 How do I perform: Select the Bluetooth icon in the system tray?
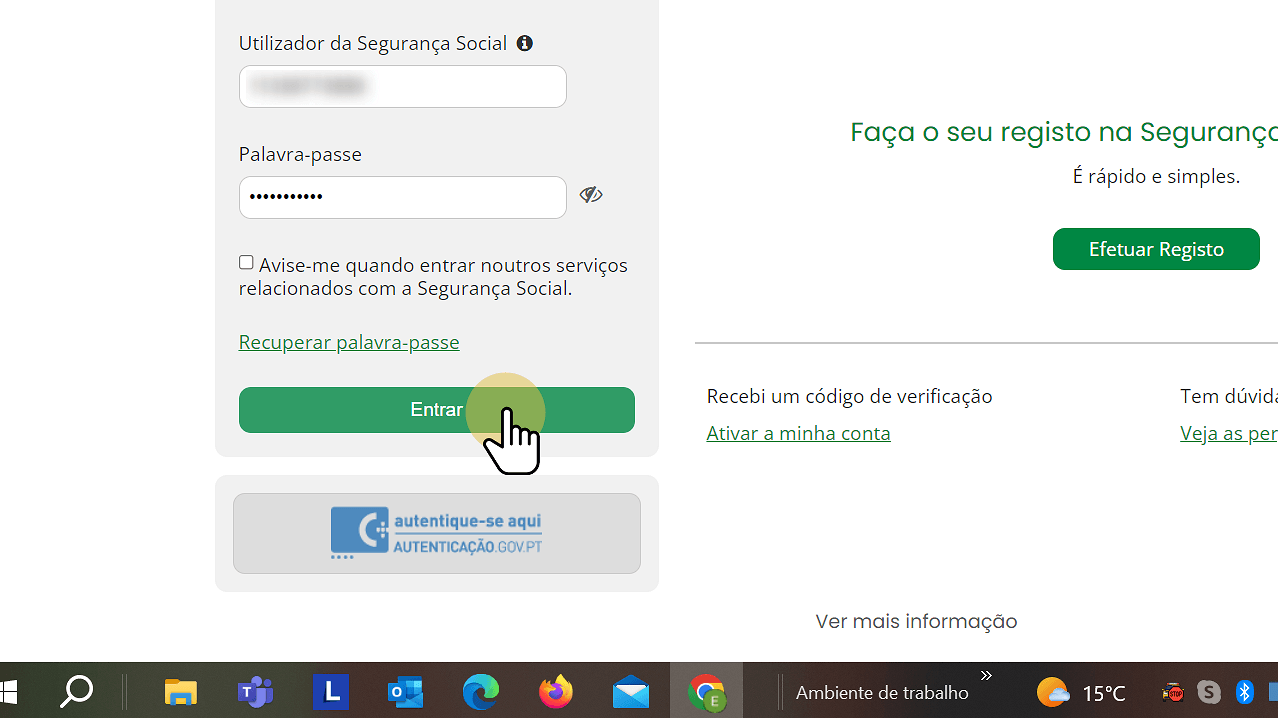coord(1244,691)
